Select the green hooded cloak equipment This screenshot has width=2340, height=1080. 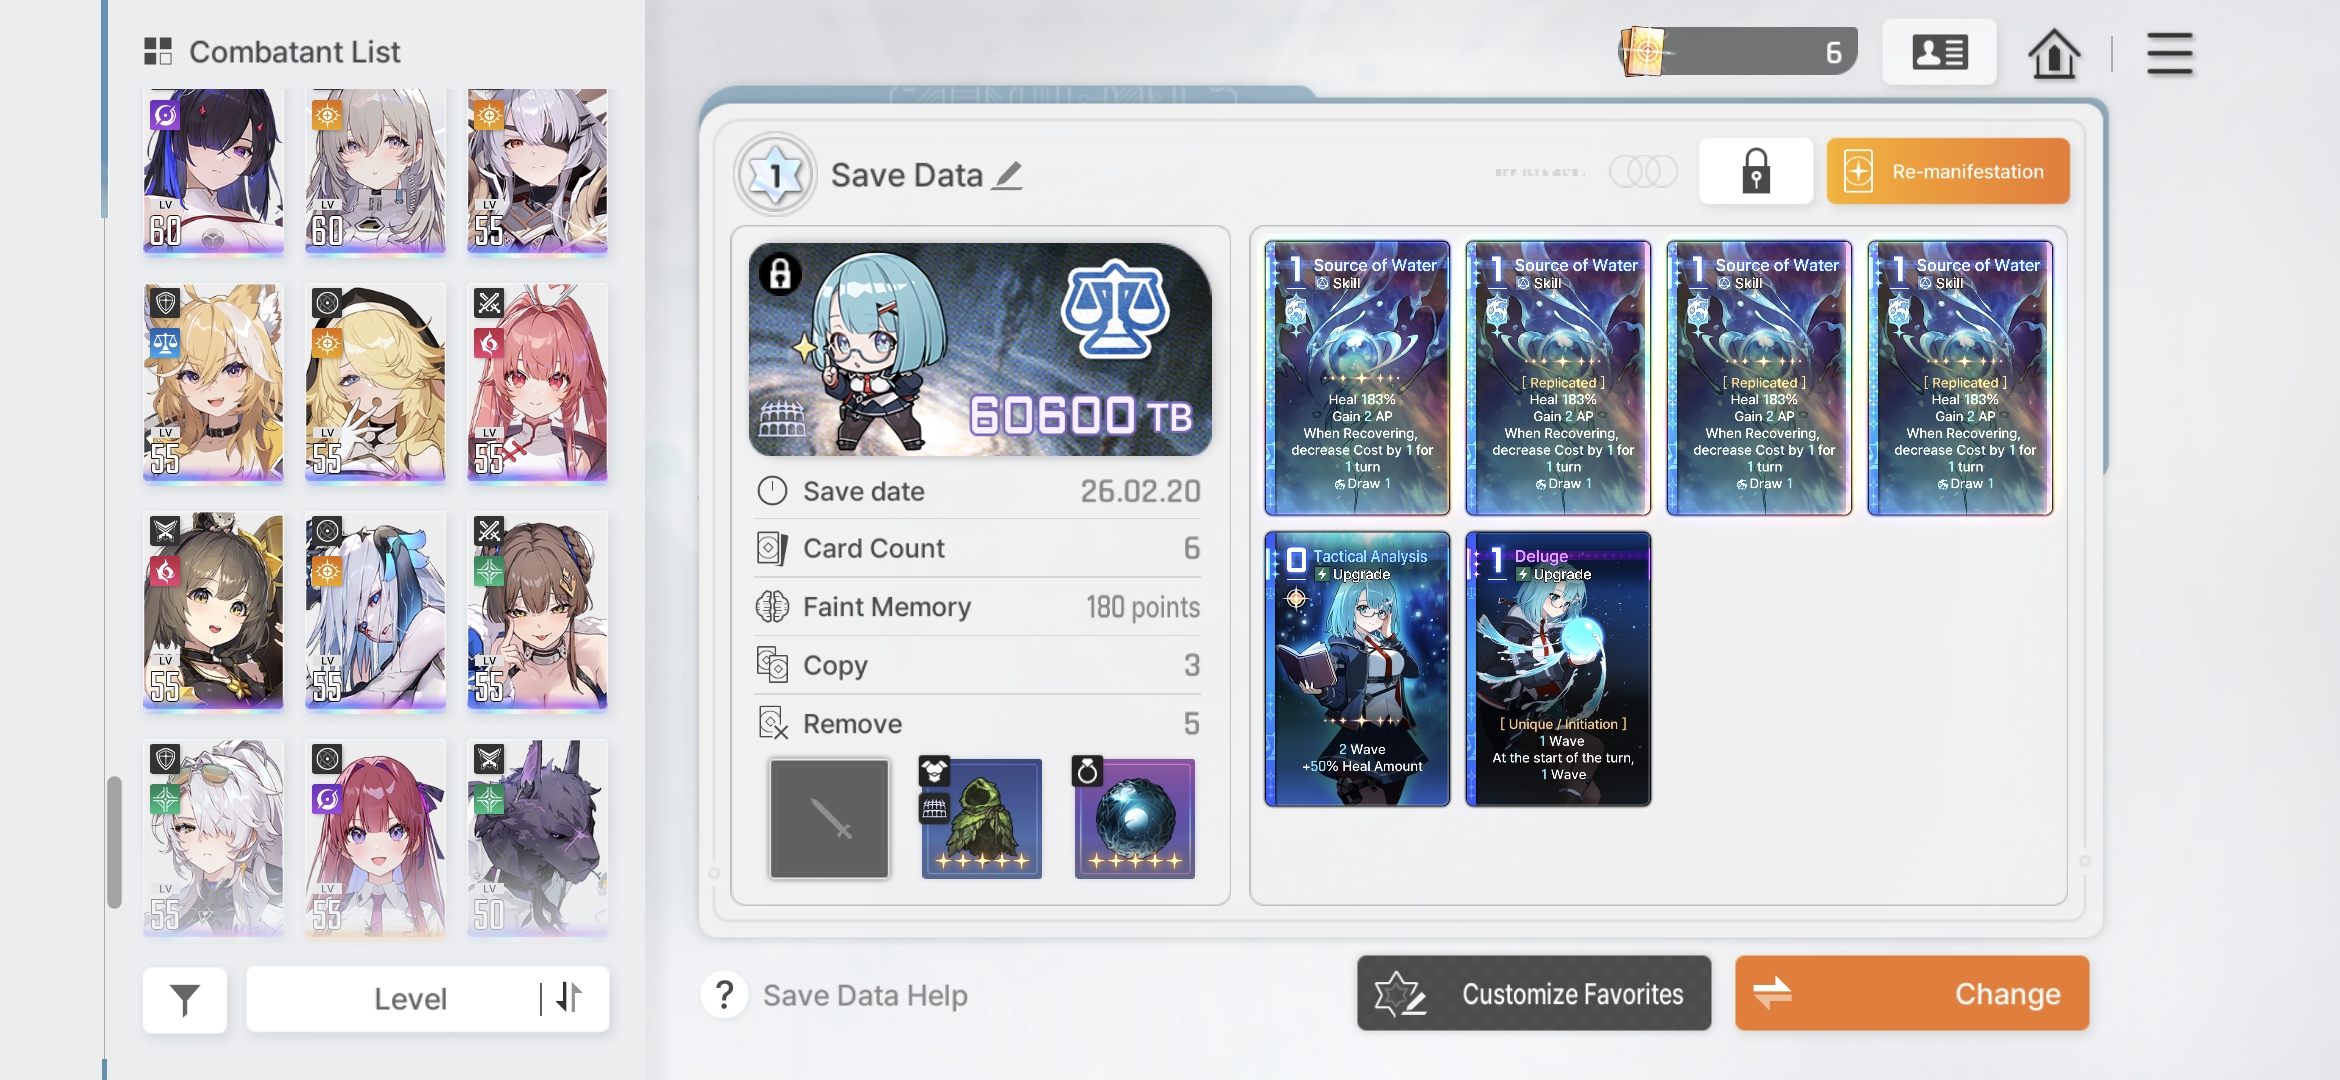(981, 819)
